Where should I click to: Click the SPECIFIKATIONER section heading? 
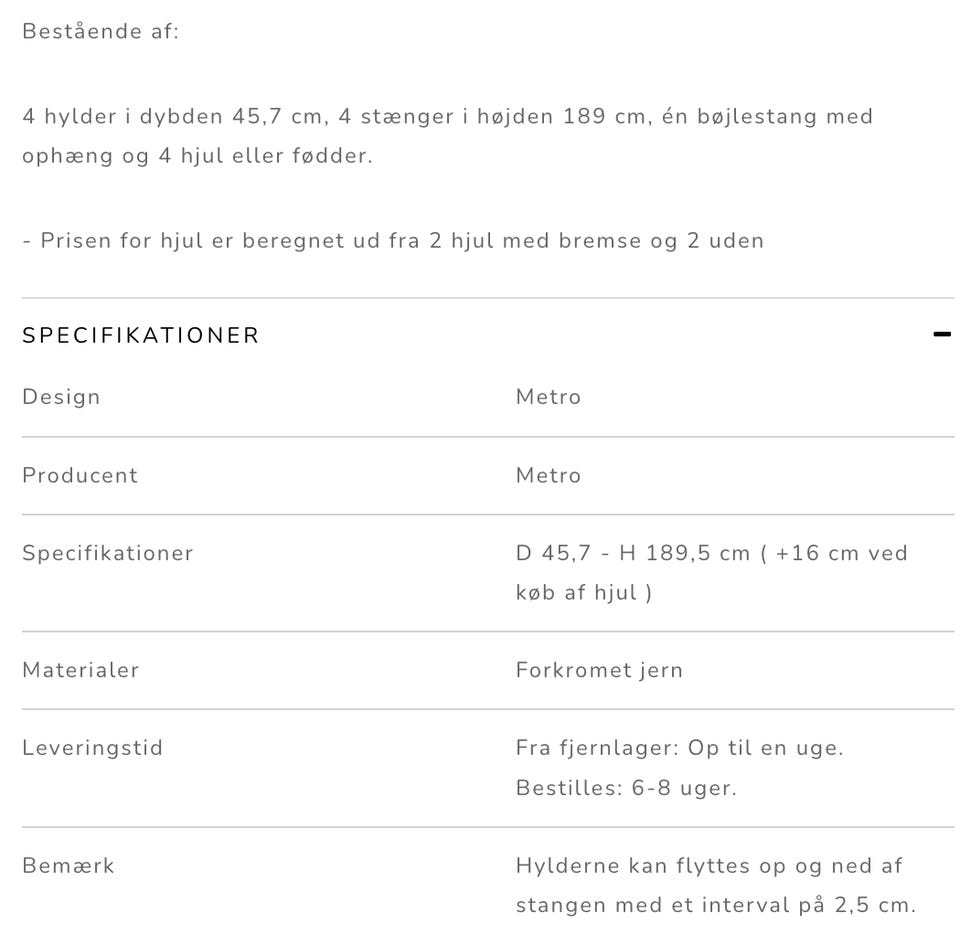[141, 335]
